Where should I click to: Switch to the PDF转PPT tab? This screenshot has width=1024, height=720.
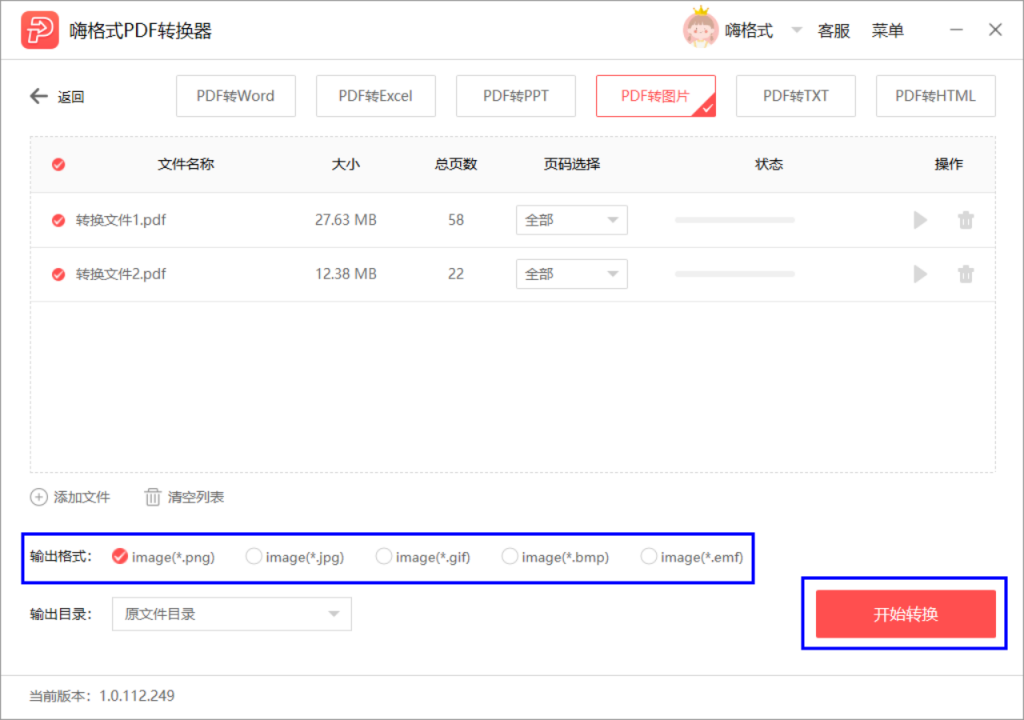tap(516, 96)
